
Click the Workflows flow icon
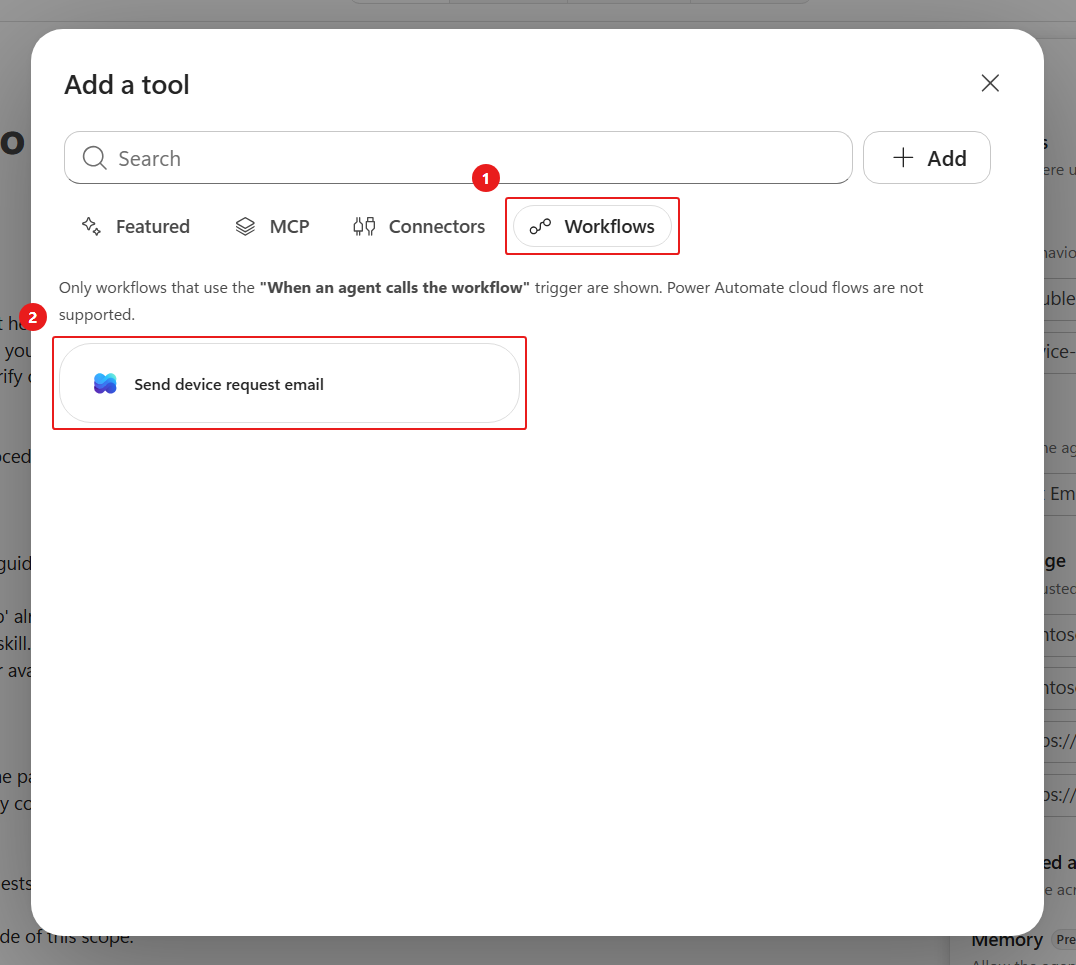pyautogui.click(x=540, y=226)
